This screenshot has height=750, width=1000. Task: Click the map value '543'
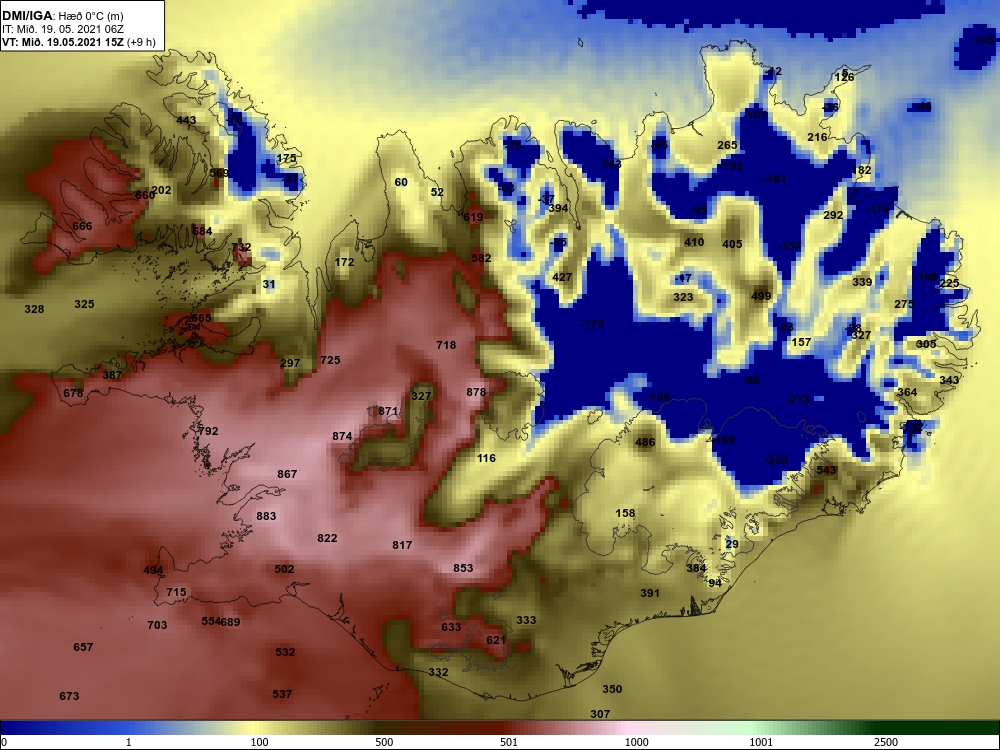[827, 470]
